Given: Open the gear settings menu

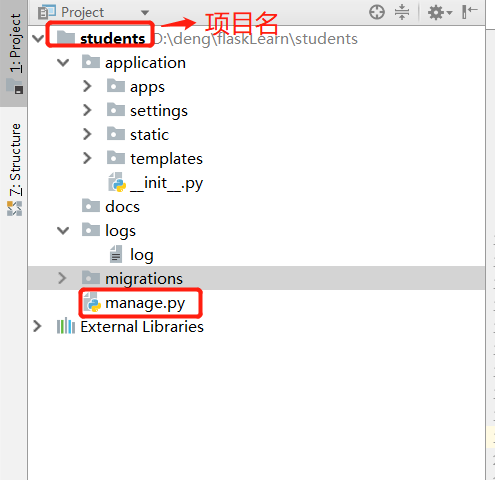Looking at the screenshot, I should [x=440, y=13].
